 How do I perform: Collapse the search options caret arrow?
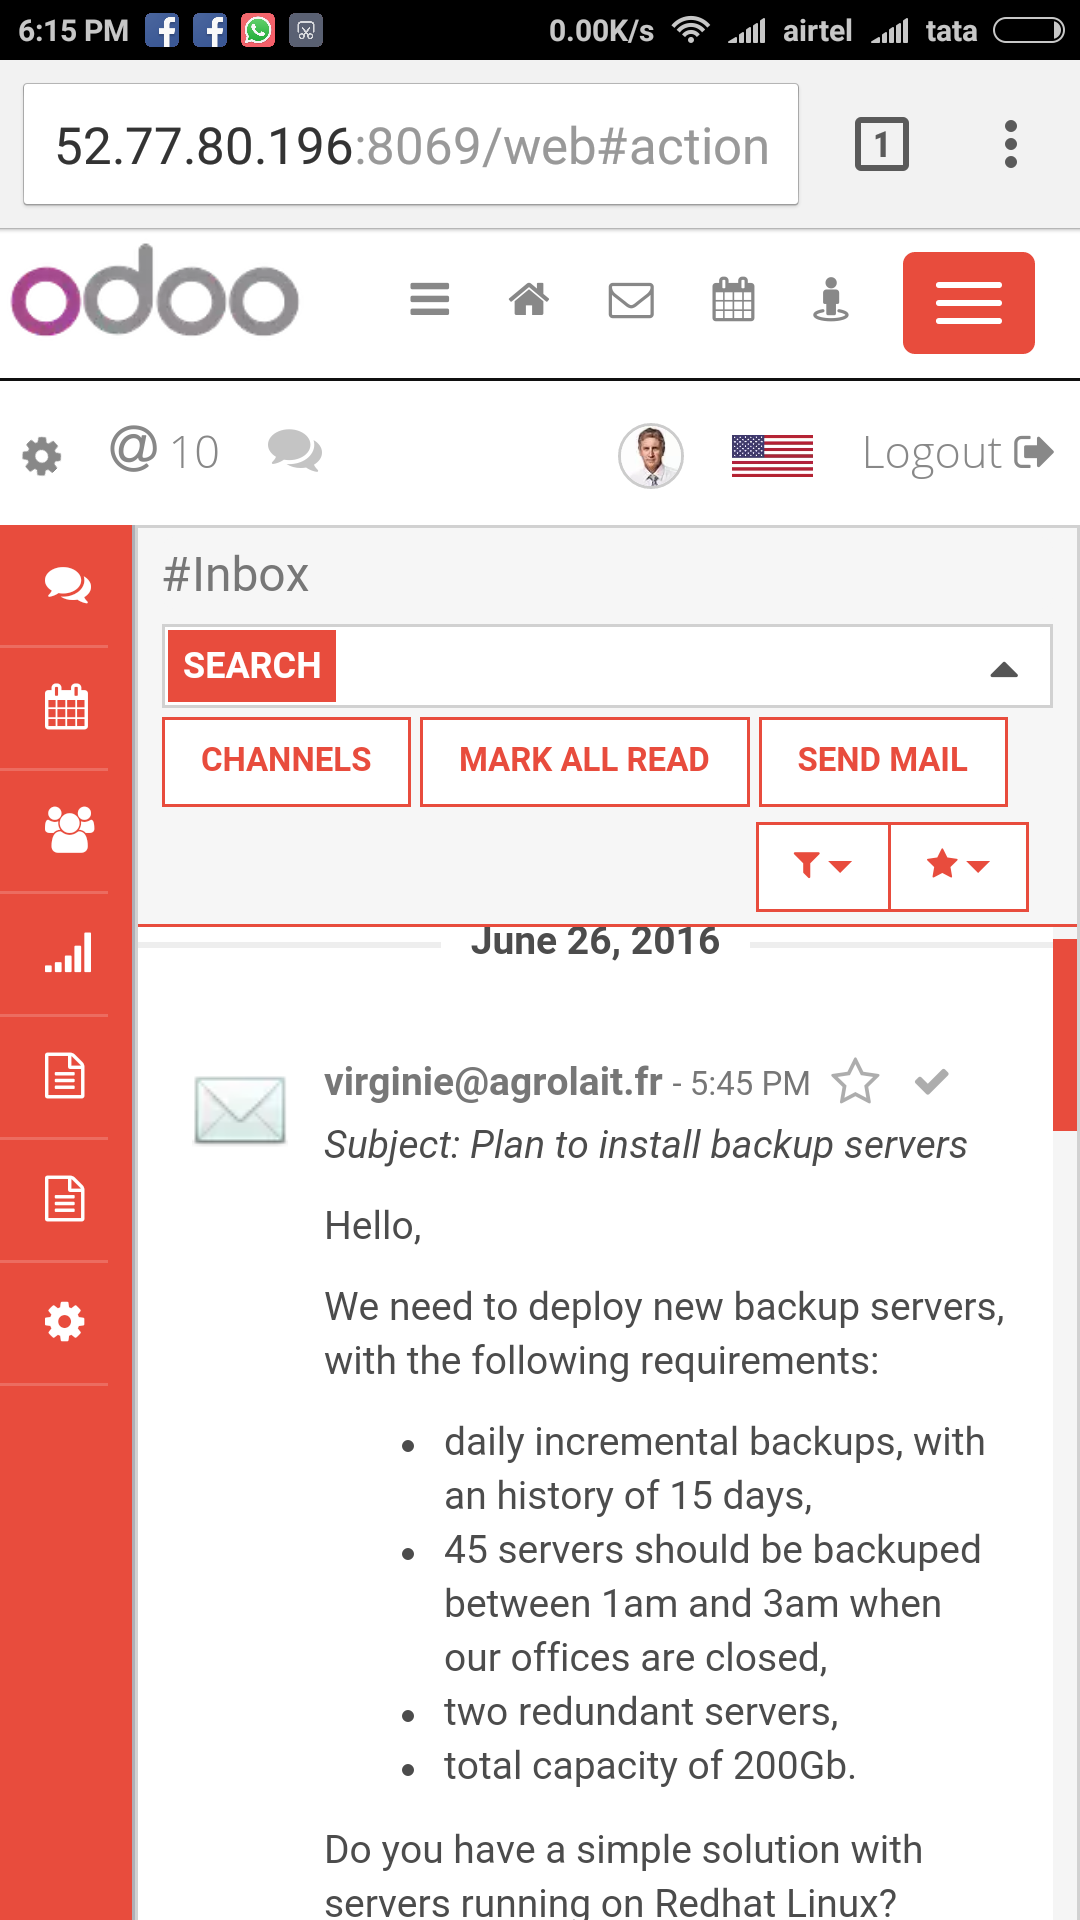coord(1004,669)
